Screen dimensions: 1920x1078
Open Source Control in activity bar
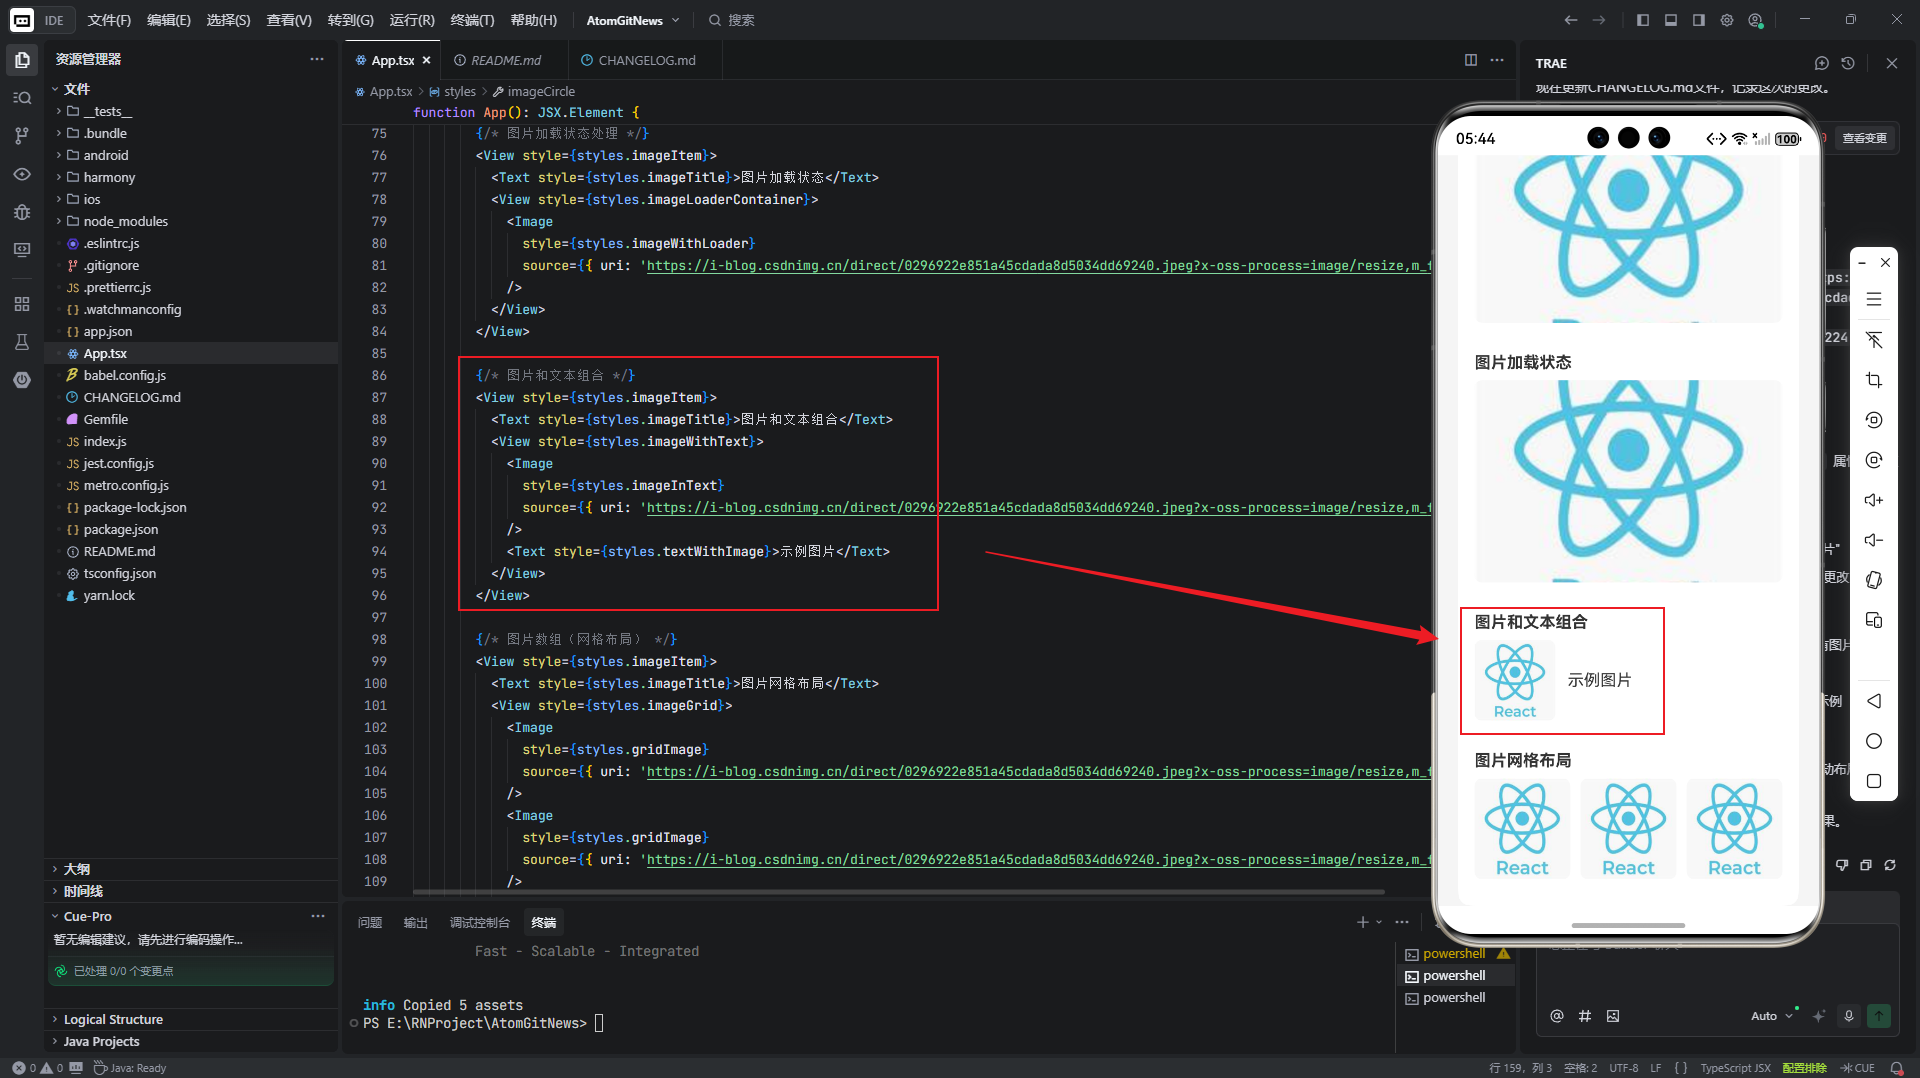click(22, 136)
